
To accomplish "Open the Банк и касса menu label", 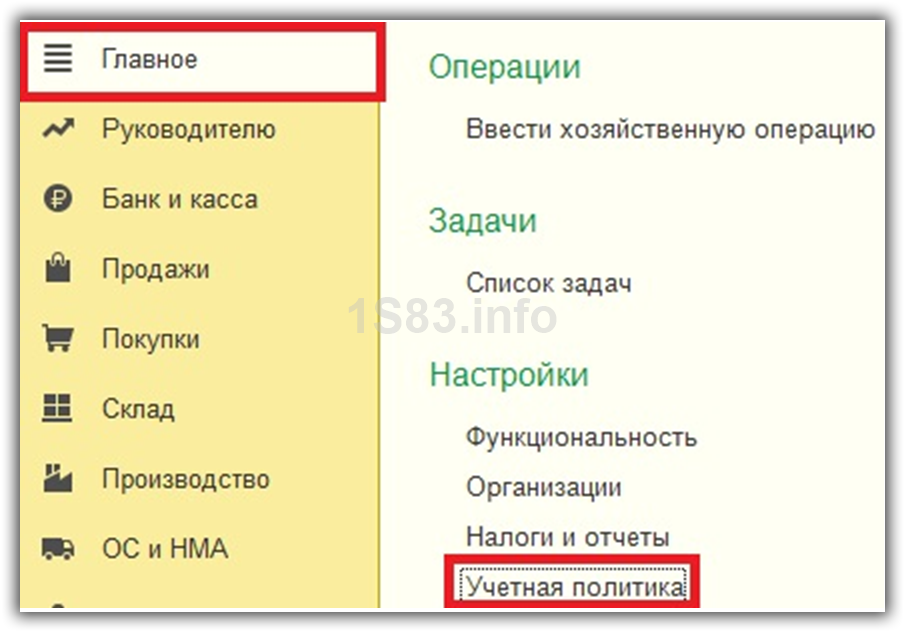I will coord(180,199).
